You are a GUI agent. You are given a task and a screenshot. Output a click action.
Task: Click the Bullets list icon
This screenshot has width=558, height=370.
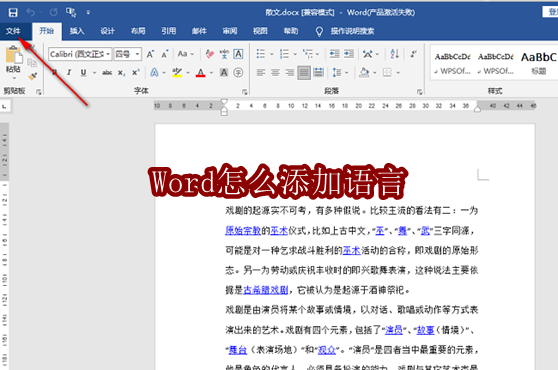click(261, 54)
